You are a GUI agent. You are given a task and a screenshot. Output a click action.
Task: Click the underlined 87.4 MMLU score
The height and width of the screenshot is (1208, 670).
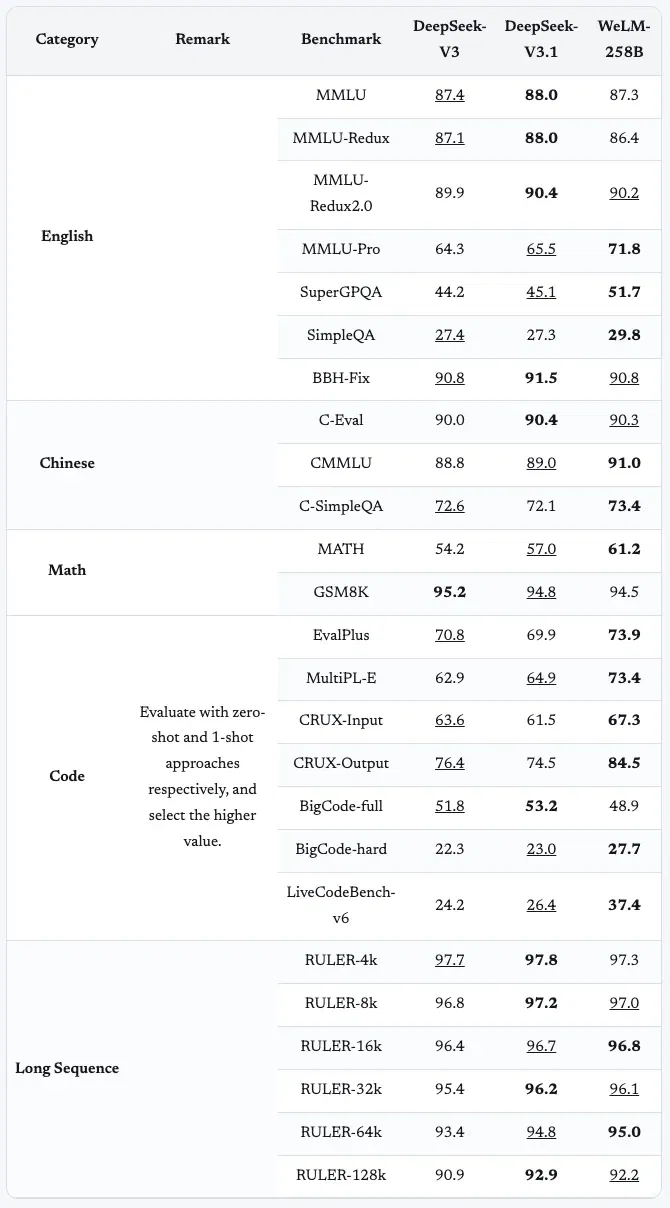click(x=450, y=95)
